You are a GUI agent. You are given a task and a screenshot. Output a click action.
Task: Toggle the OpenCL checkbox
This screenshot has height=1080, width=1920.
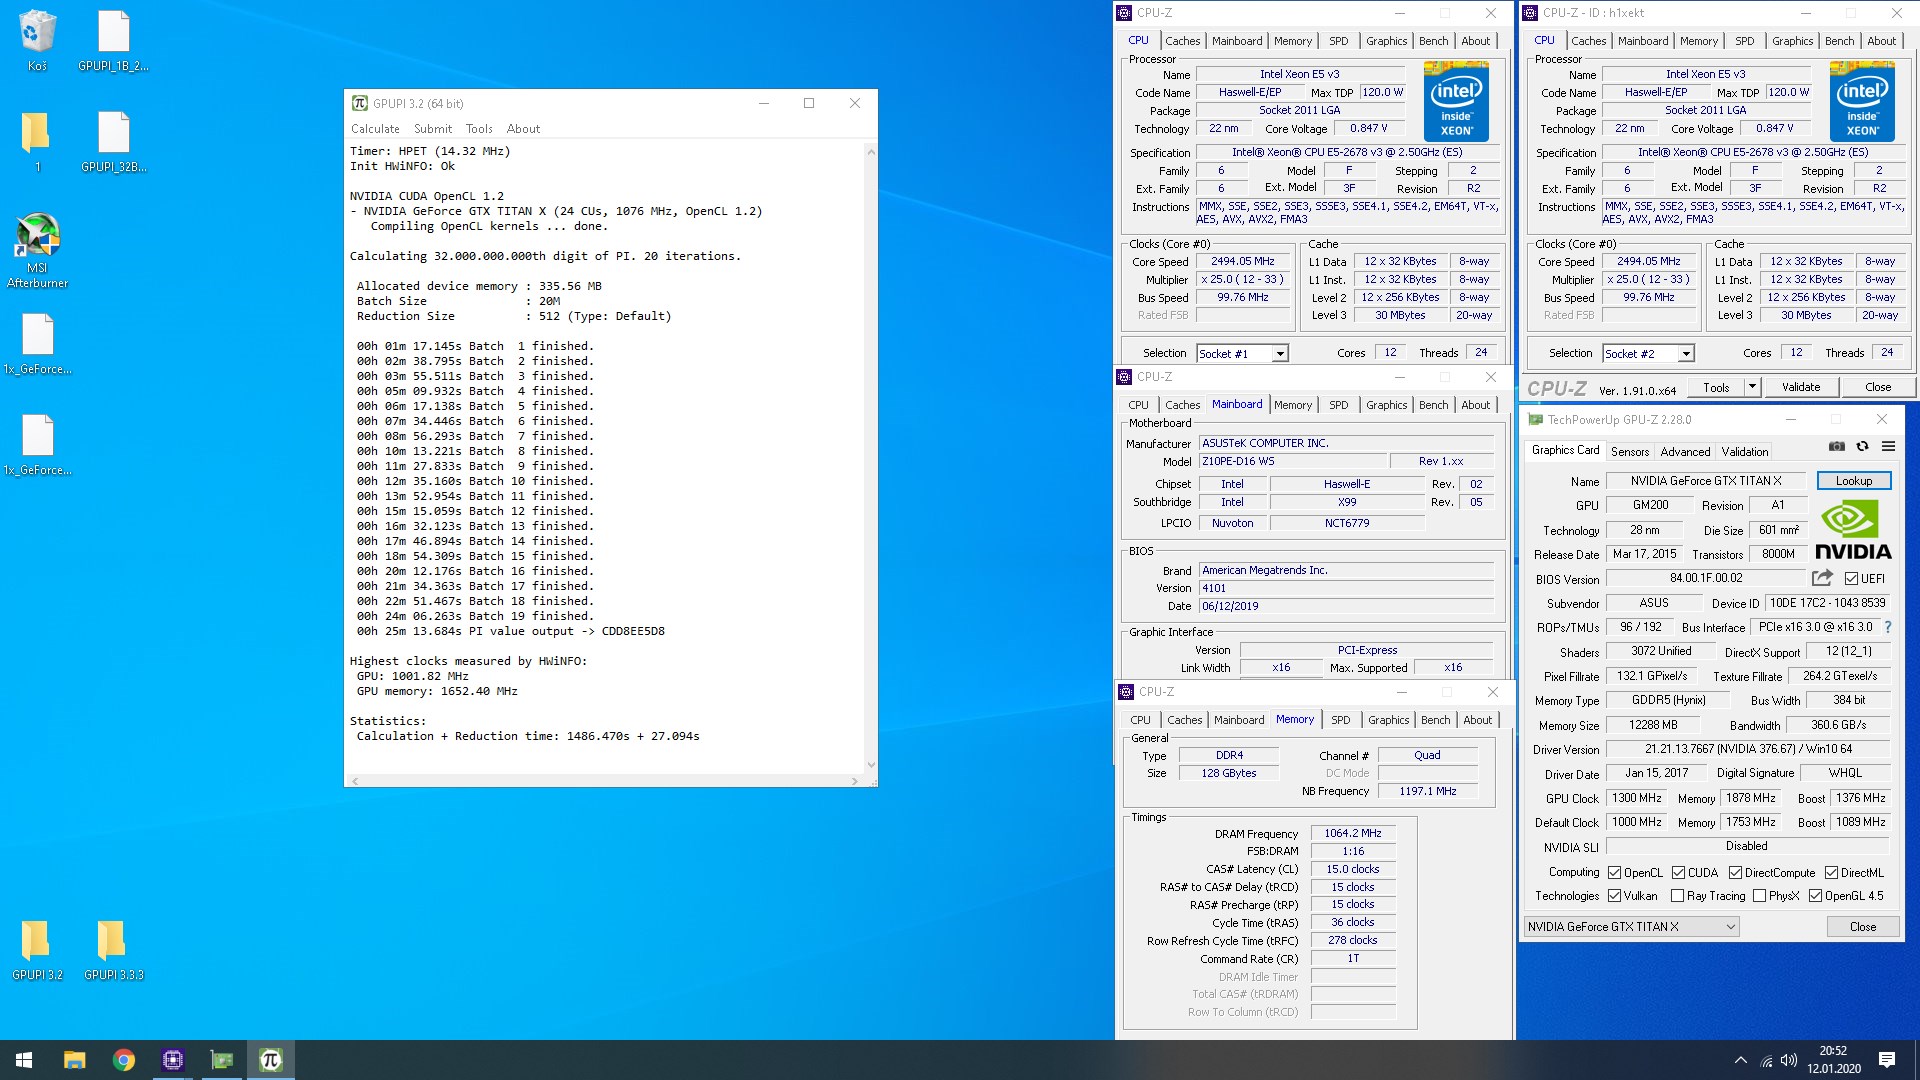[1614, 872]
